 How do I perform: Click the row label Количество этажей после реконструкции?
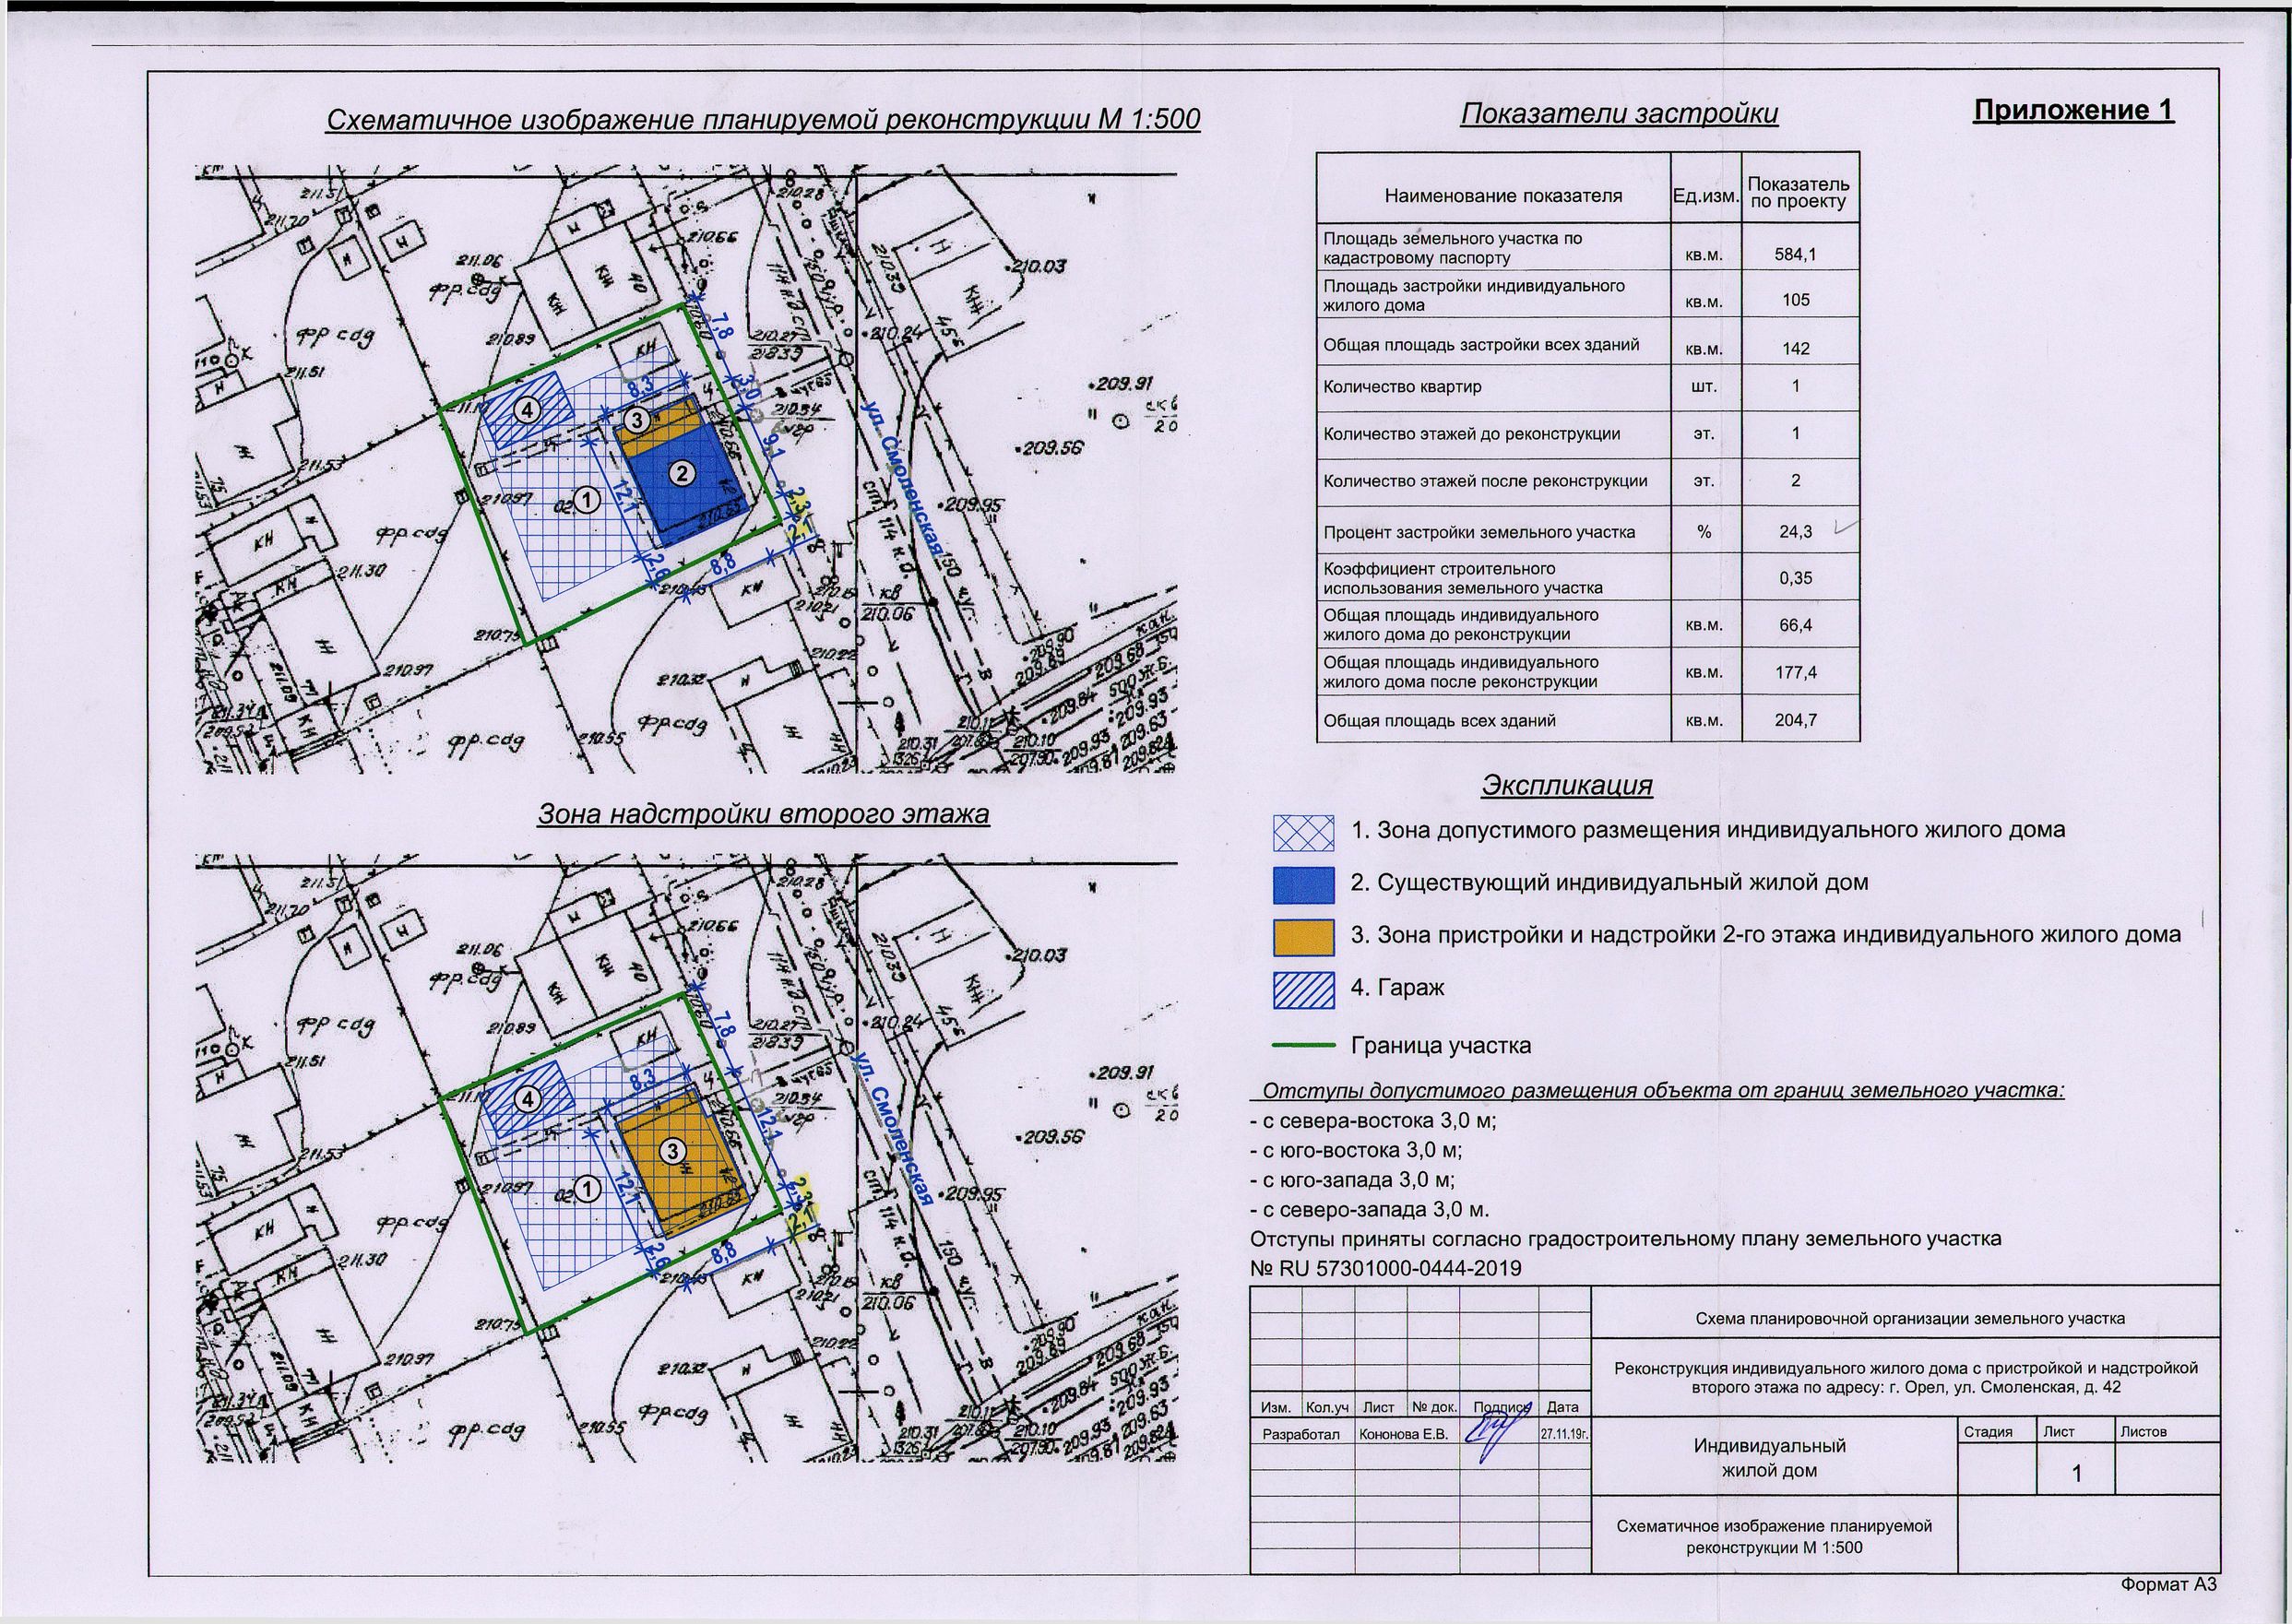(x=1486, y=481)
